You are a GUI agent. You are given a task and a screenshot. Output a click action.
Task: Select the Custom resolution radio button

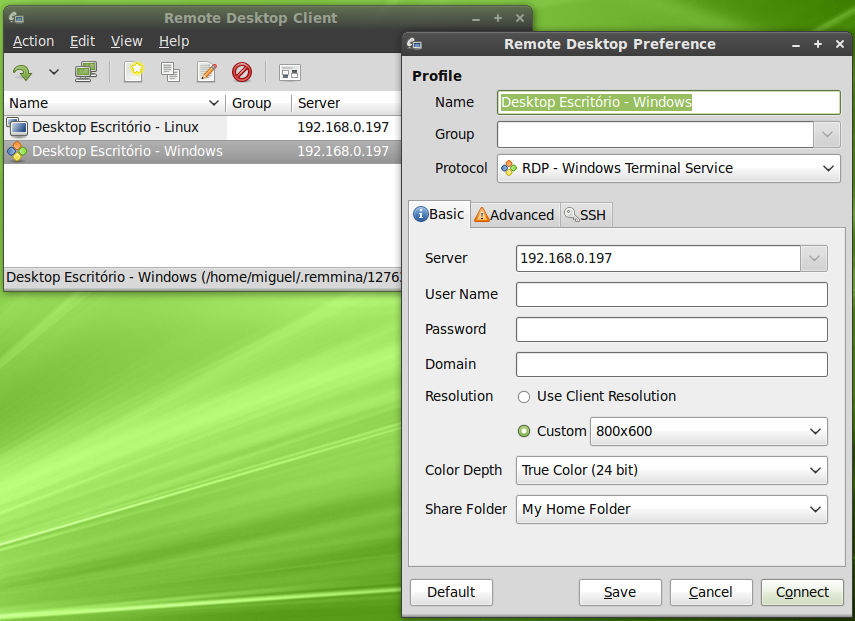pyautogui.click(x=523, y=430)
